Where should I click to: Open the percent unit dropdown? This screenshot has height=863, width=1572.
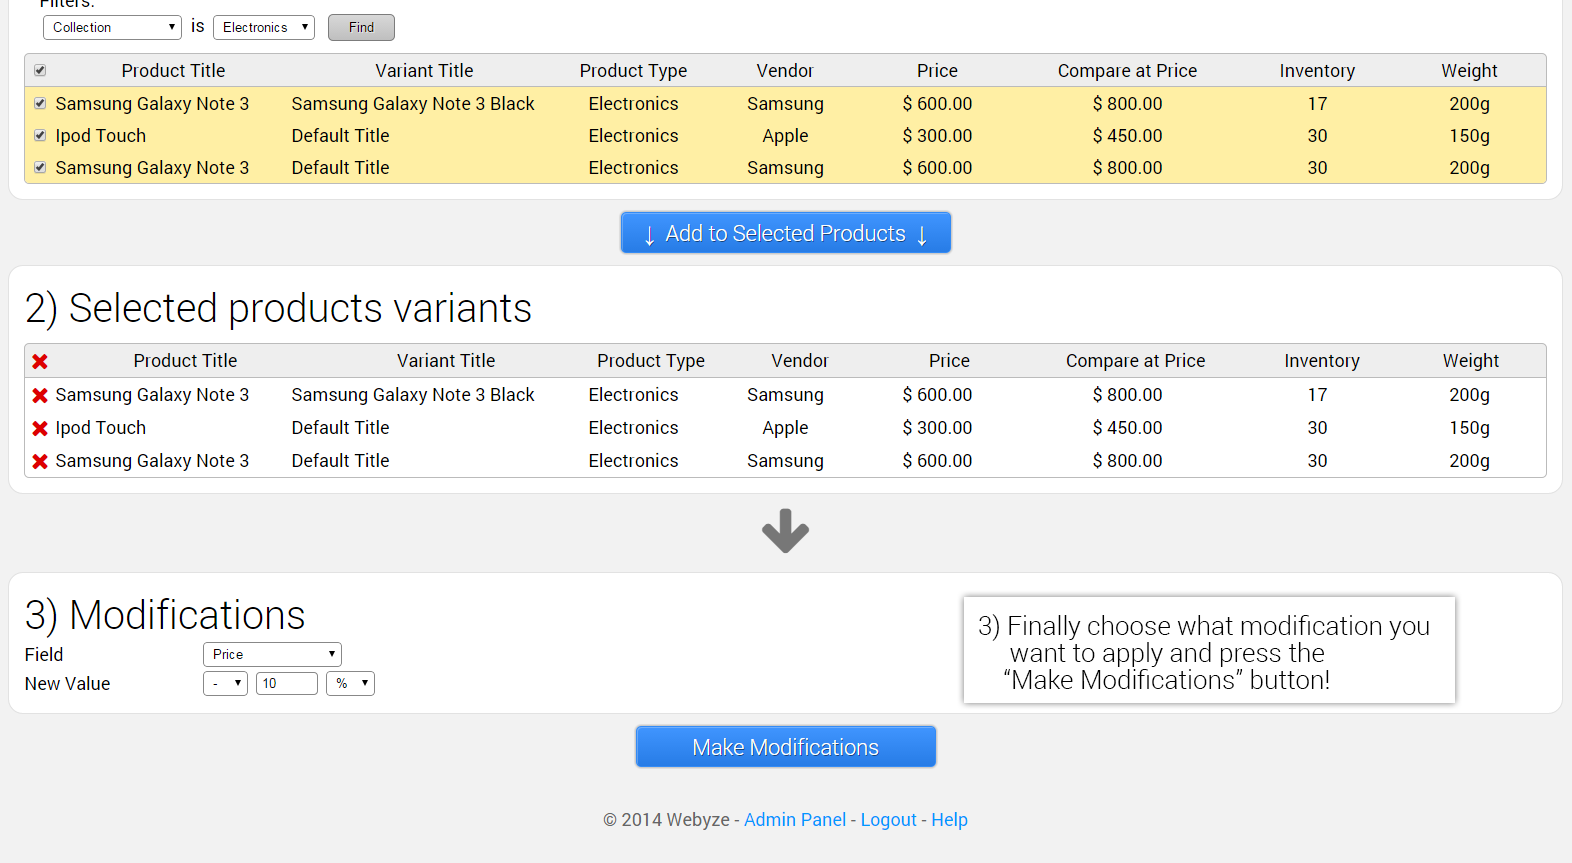350,683
